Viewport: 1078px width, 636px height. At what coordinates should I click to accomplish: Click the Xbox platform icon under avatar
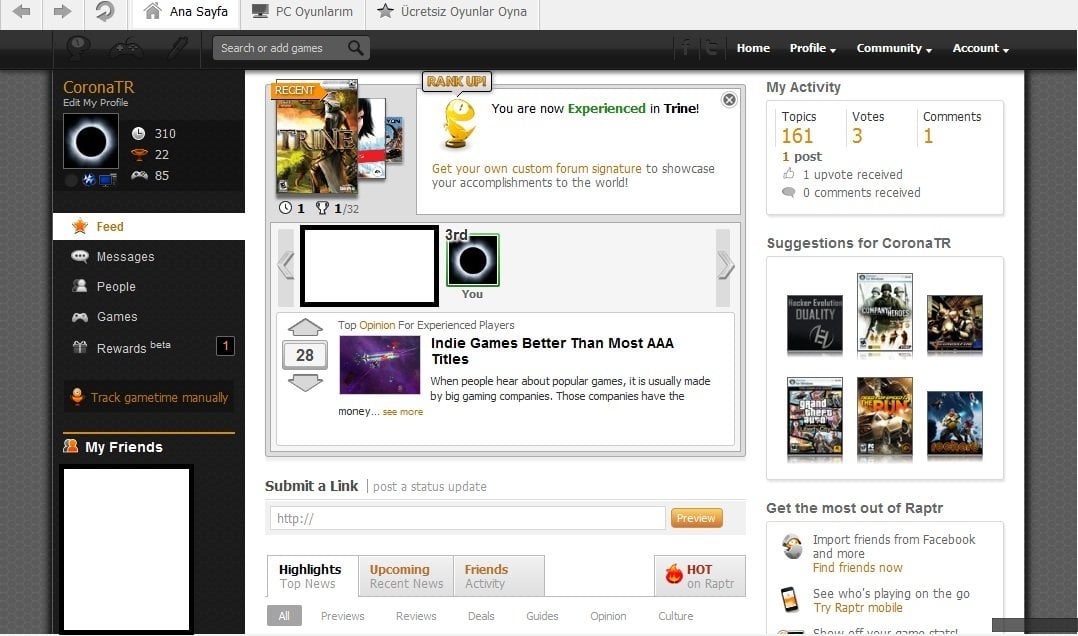[x=89, y=180]
